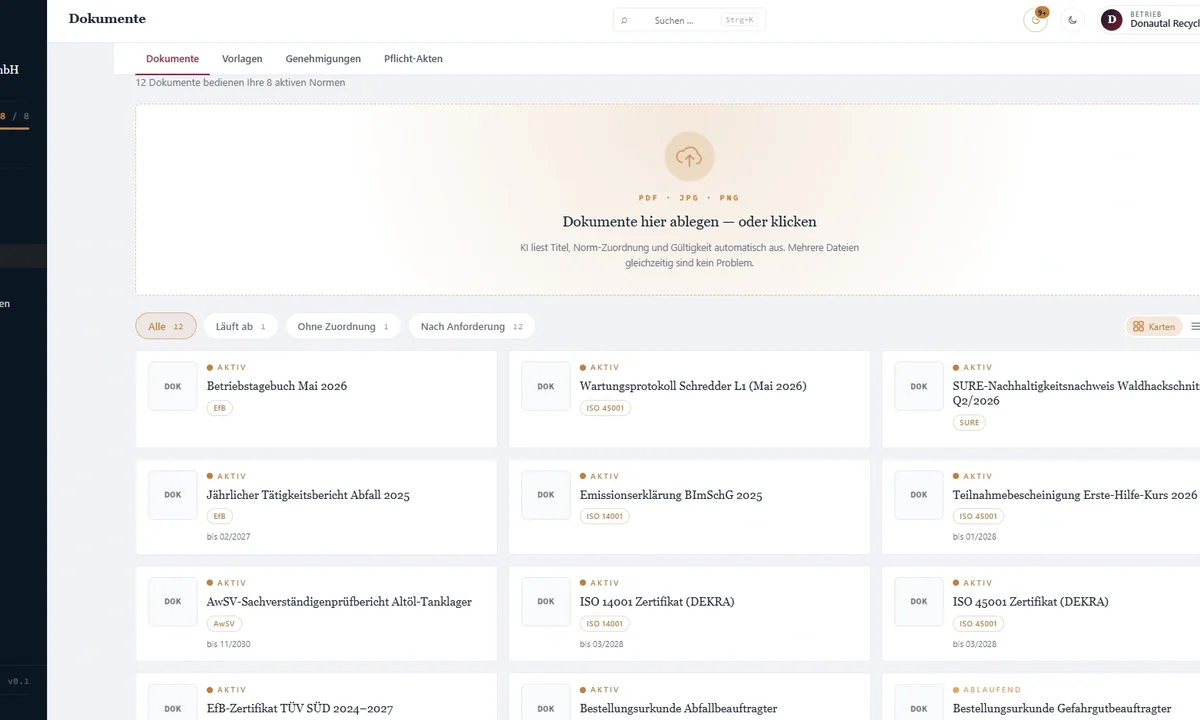
Task: Open the Genehmigungen tab
Action: [323, 59]
